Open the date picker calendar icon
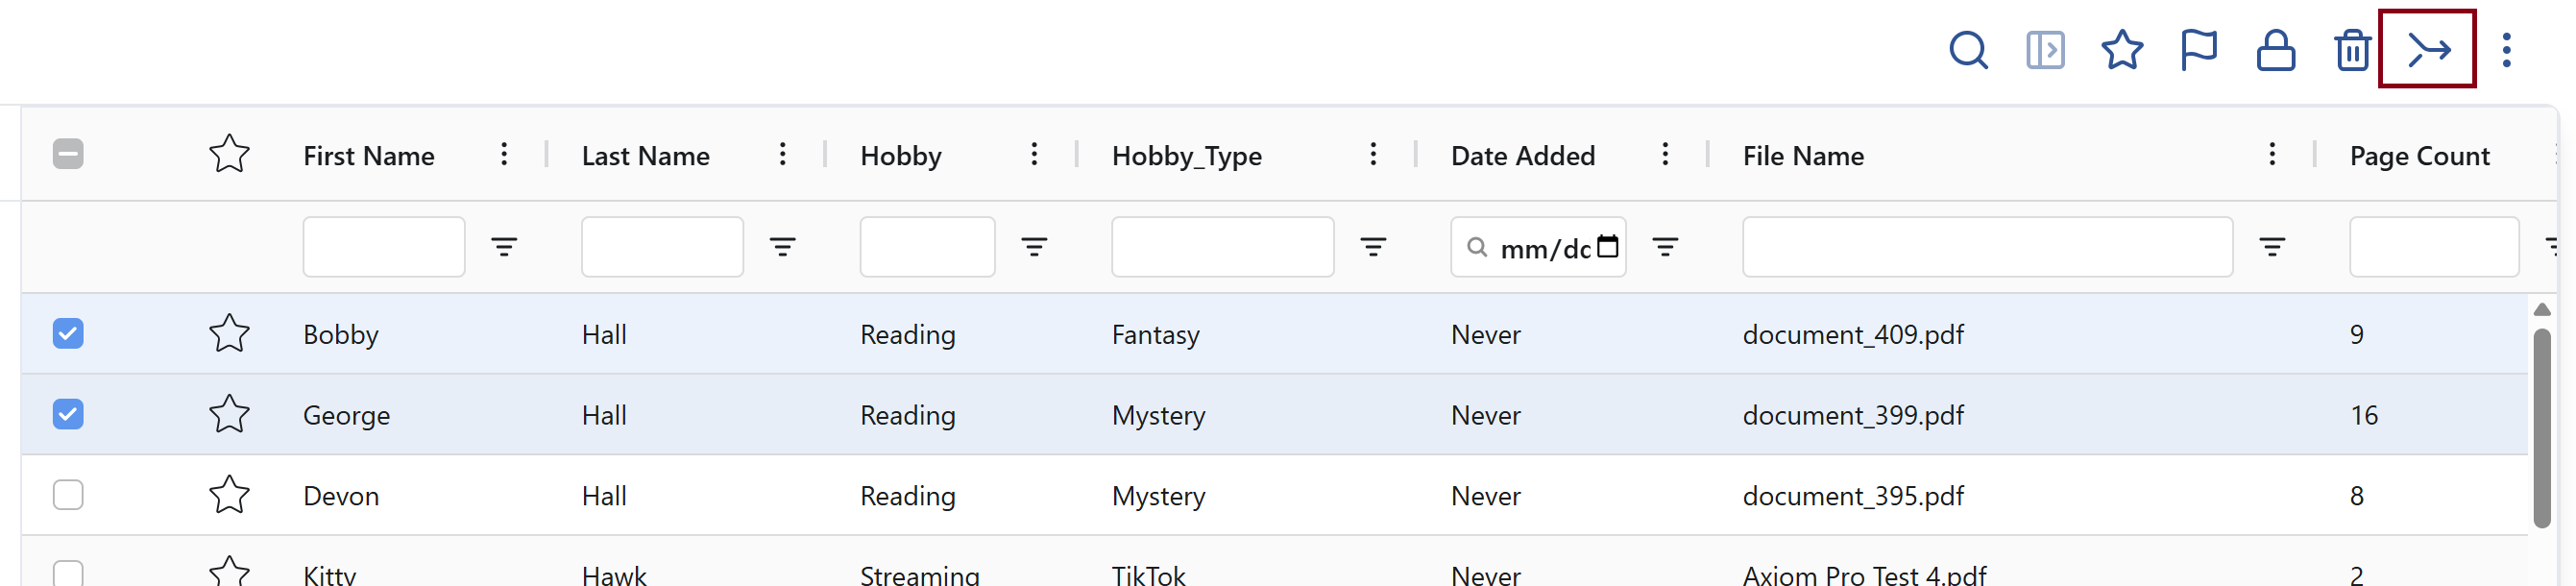 pyautogui.click(x=1607, y=246)
